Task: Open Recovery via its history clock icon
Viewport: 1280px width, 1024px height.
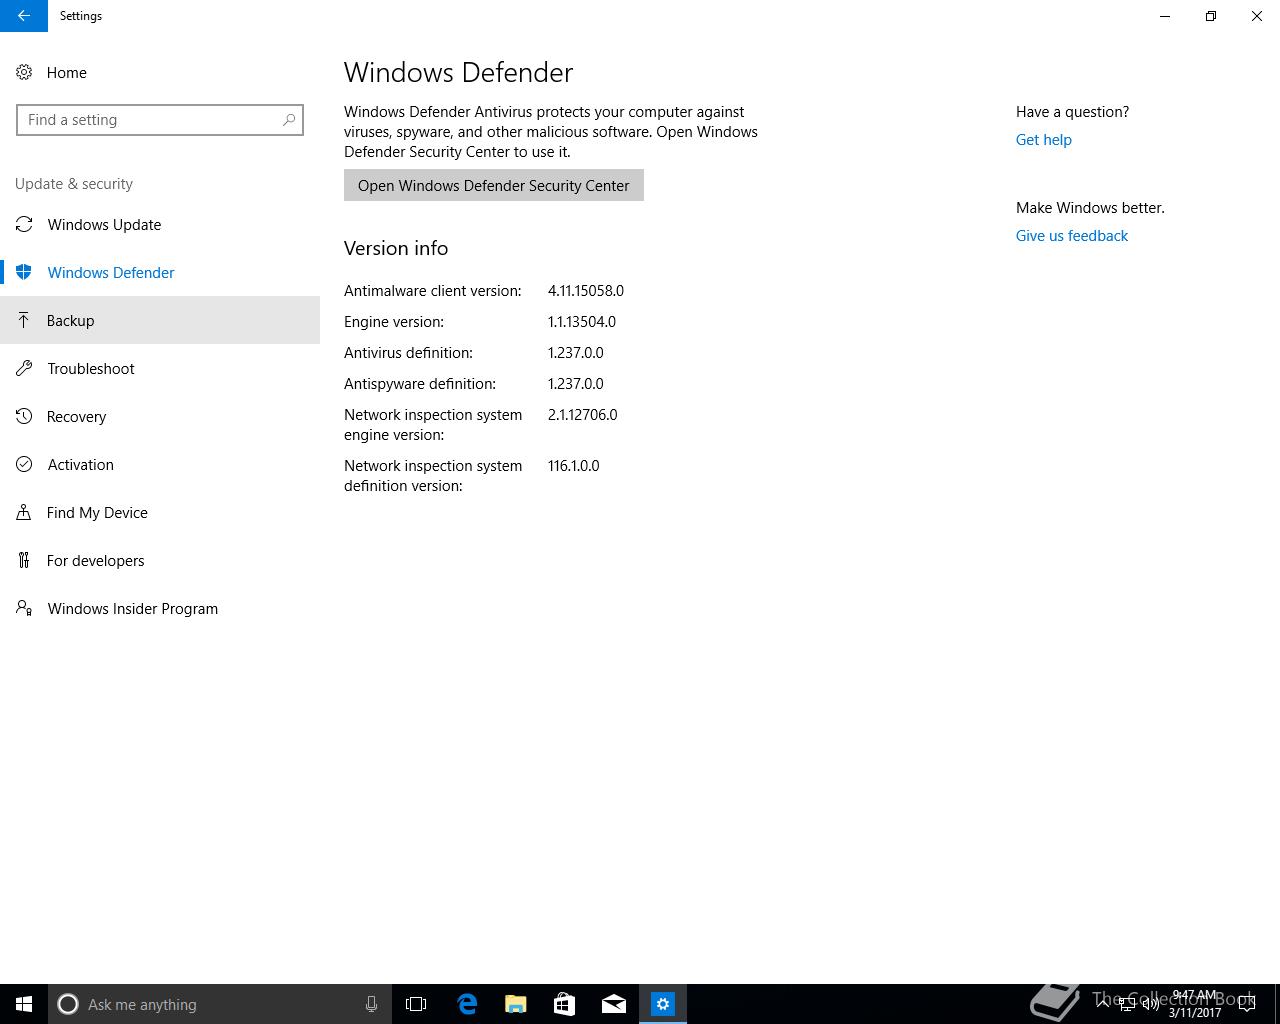Action: point(24,417)
